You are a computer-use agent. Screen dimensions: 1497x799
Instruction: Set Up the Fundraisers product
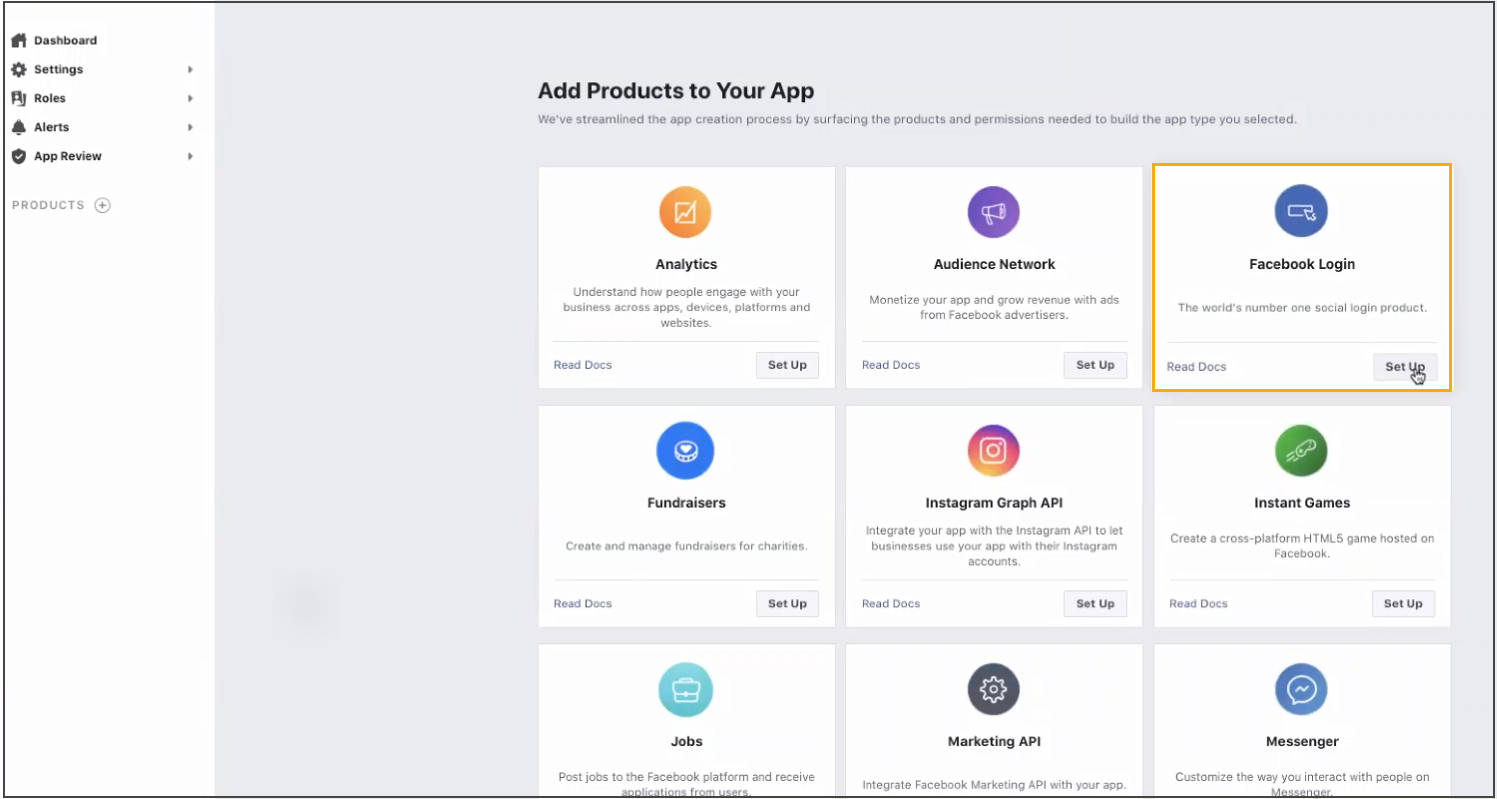tap(787, 604)
